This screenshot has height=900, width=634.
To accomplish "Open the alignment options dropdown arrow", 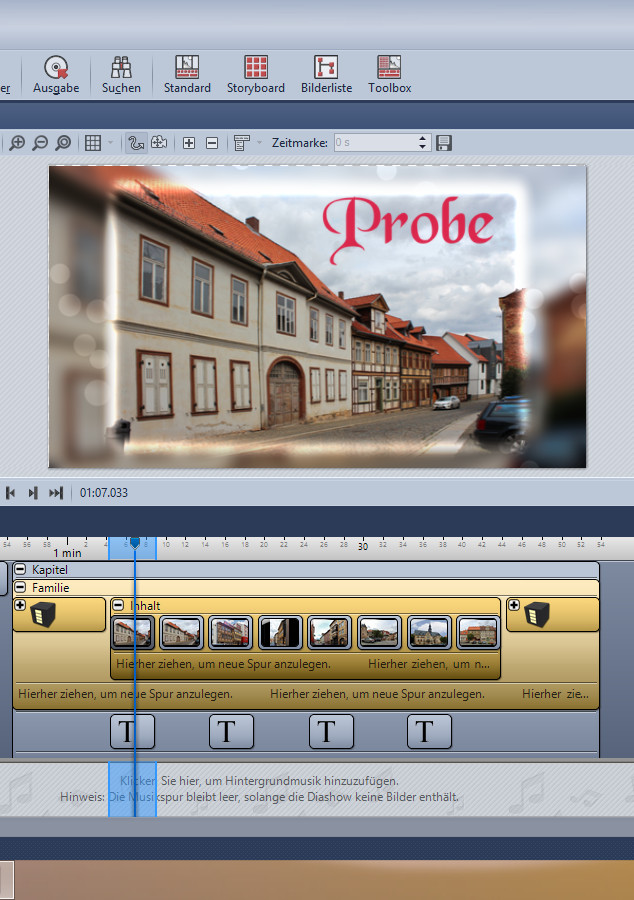I will pyautogui.click(x=259, y=143).
